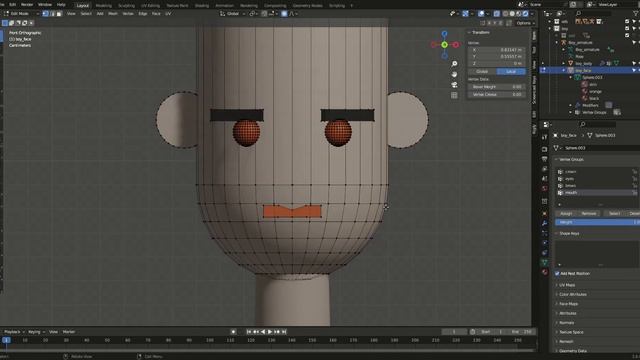Expand Modifiers in outliner

pos(571,105)
